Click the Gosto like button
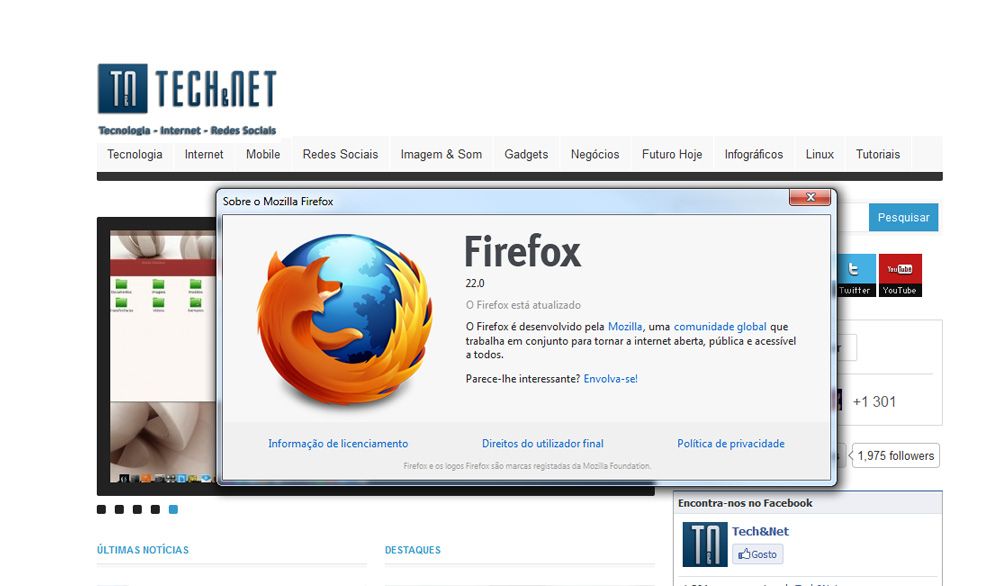This screenshot has width=1000, height=586. tap(757, 554)
